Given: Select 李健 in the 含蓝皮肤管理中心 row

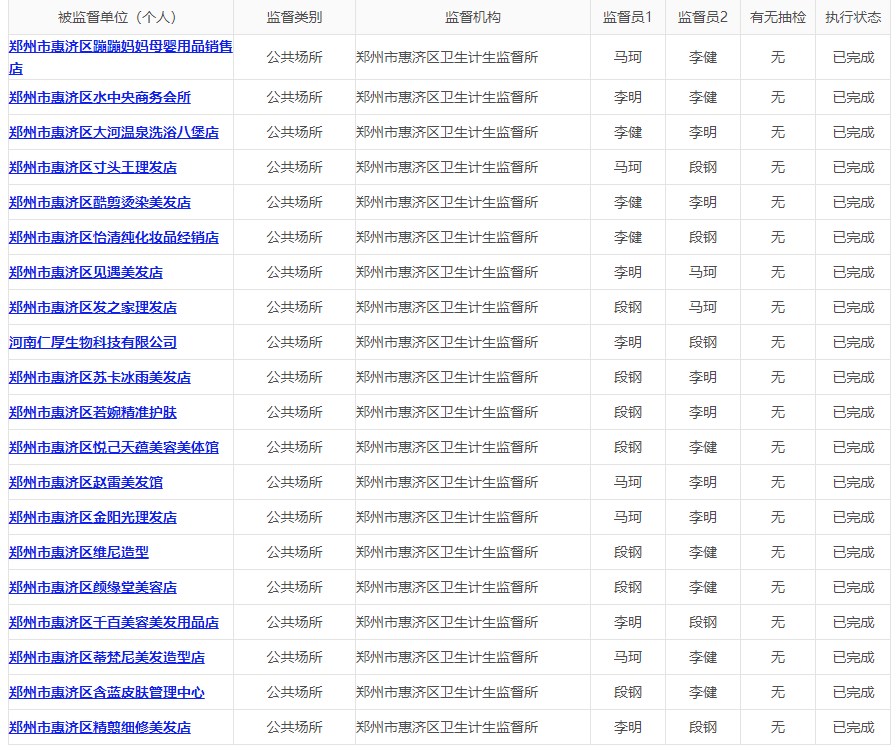Looking at the screenshot, I should point(703,692).
